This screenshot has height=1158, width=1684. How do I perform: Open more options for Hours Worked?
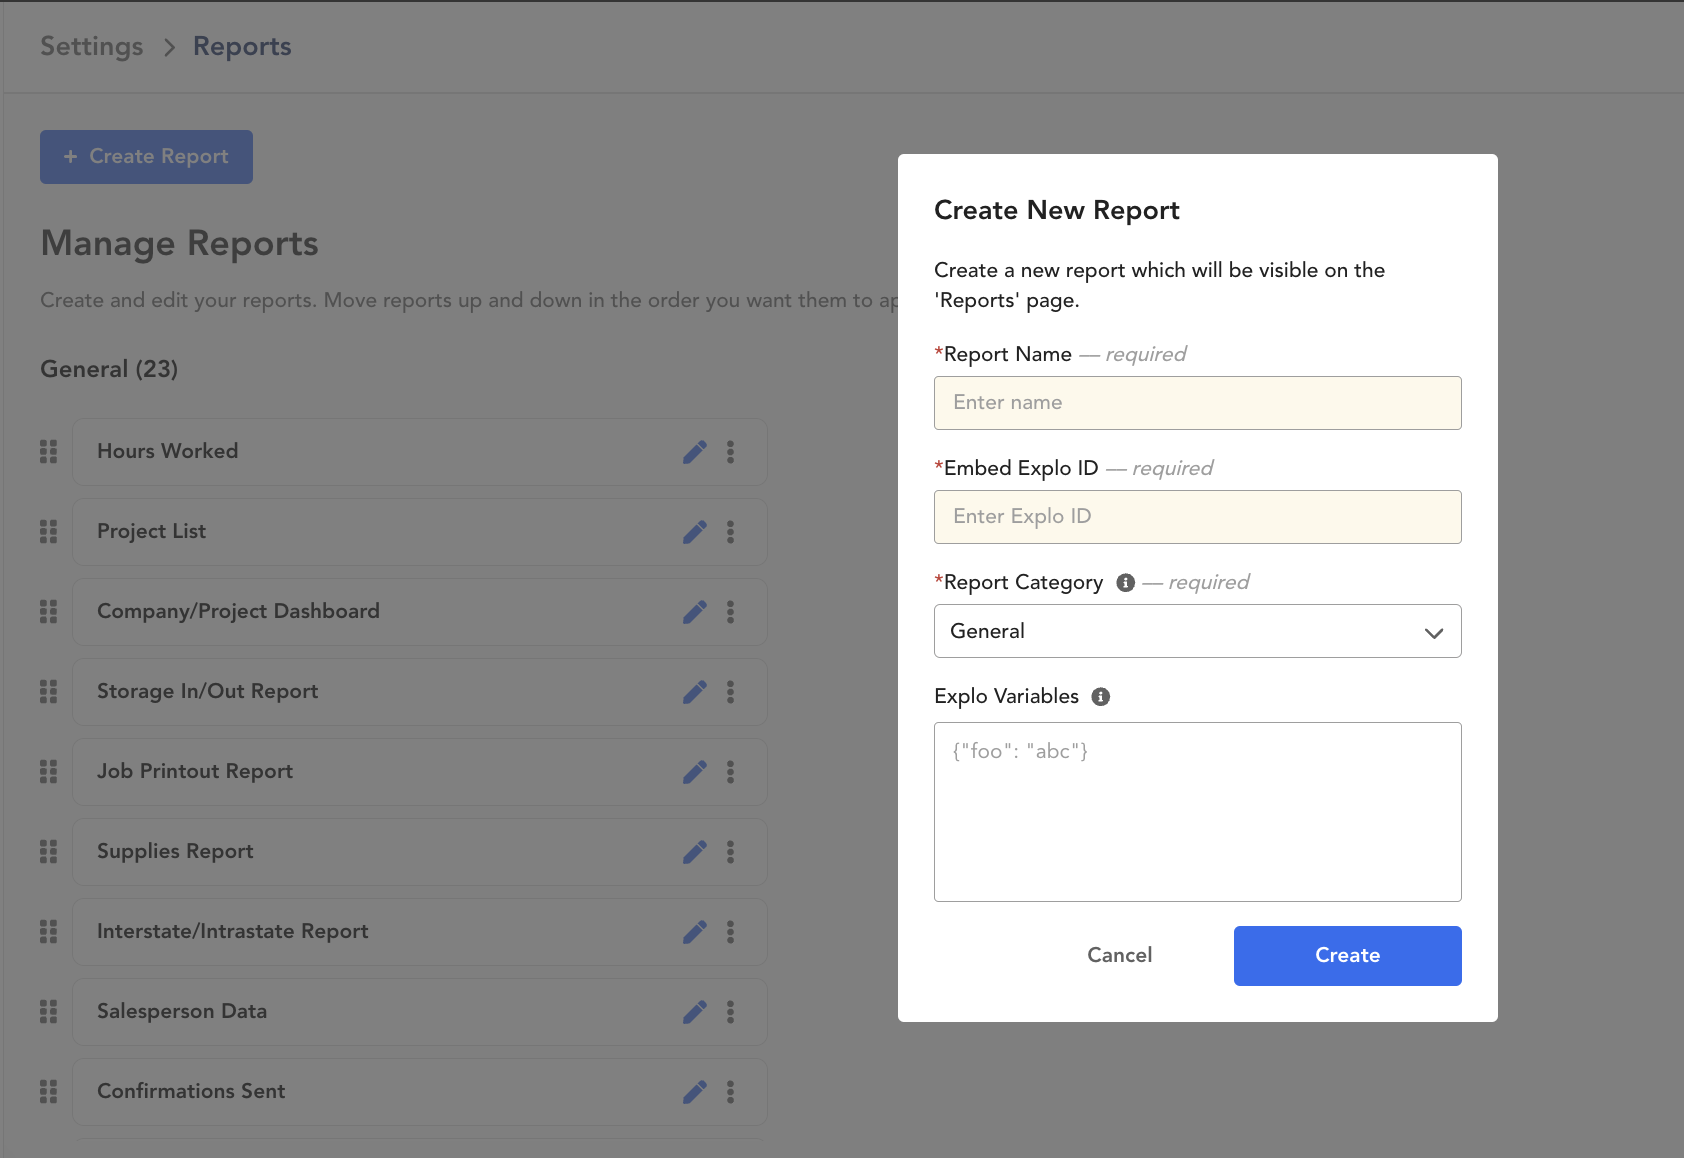point(731,452)
